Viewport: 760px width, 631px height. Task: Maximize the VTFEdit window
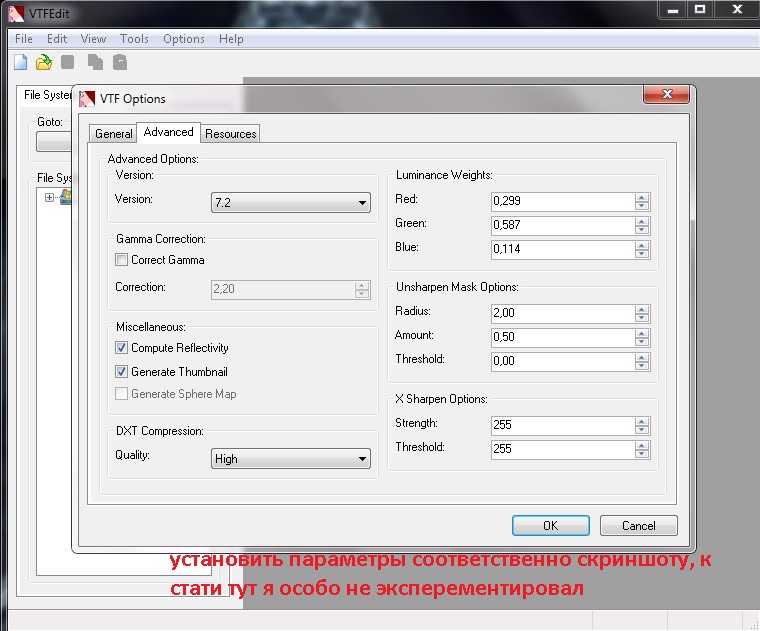click(700, 10)
